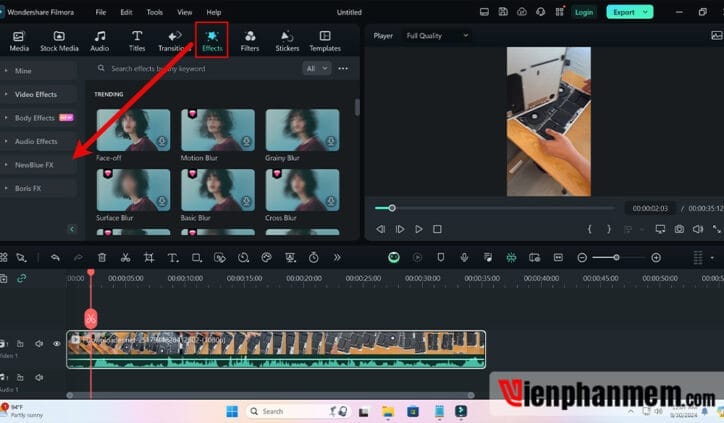Select the Face-off effect thumbnail

coord(133,130)
